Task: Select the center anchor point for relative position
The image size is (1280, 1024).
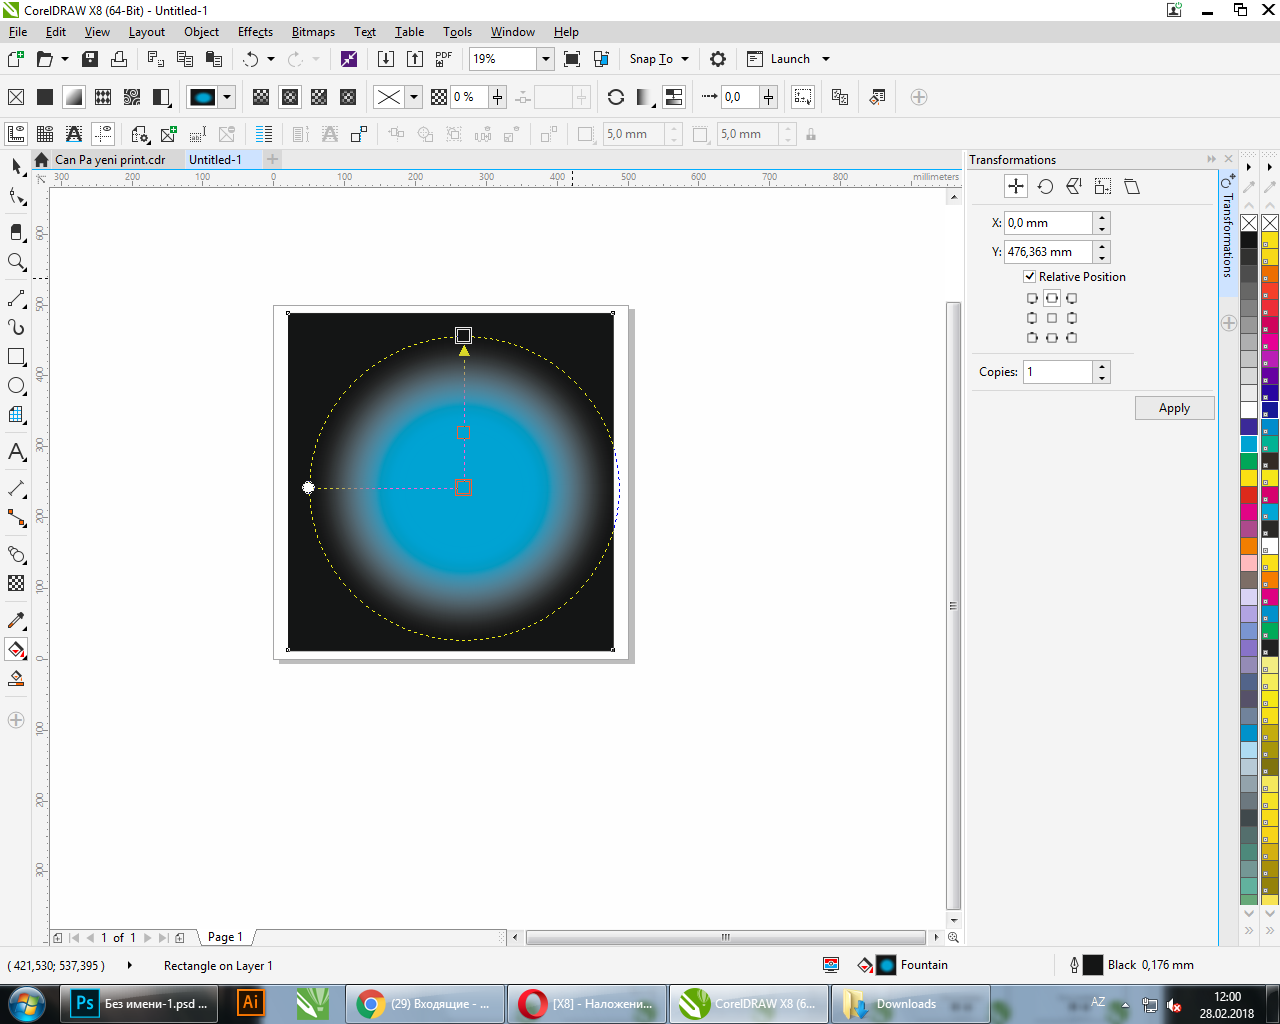Action: (x=1051, y=317)
